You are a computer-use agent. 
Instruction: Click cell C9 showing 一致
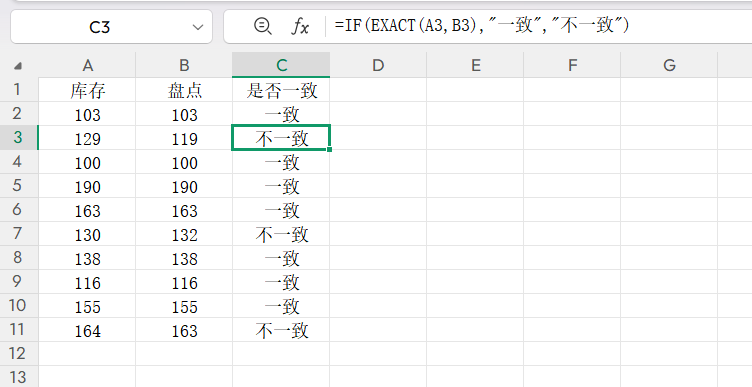282,281
